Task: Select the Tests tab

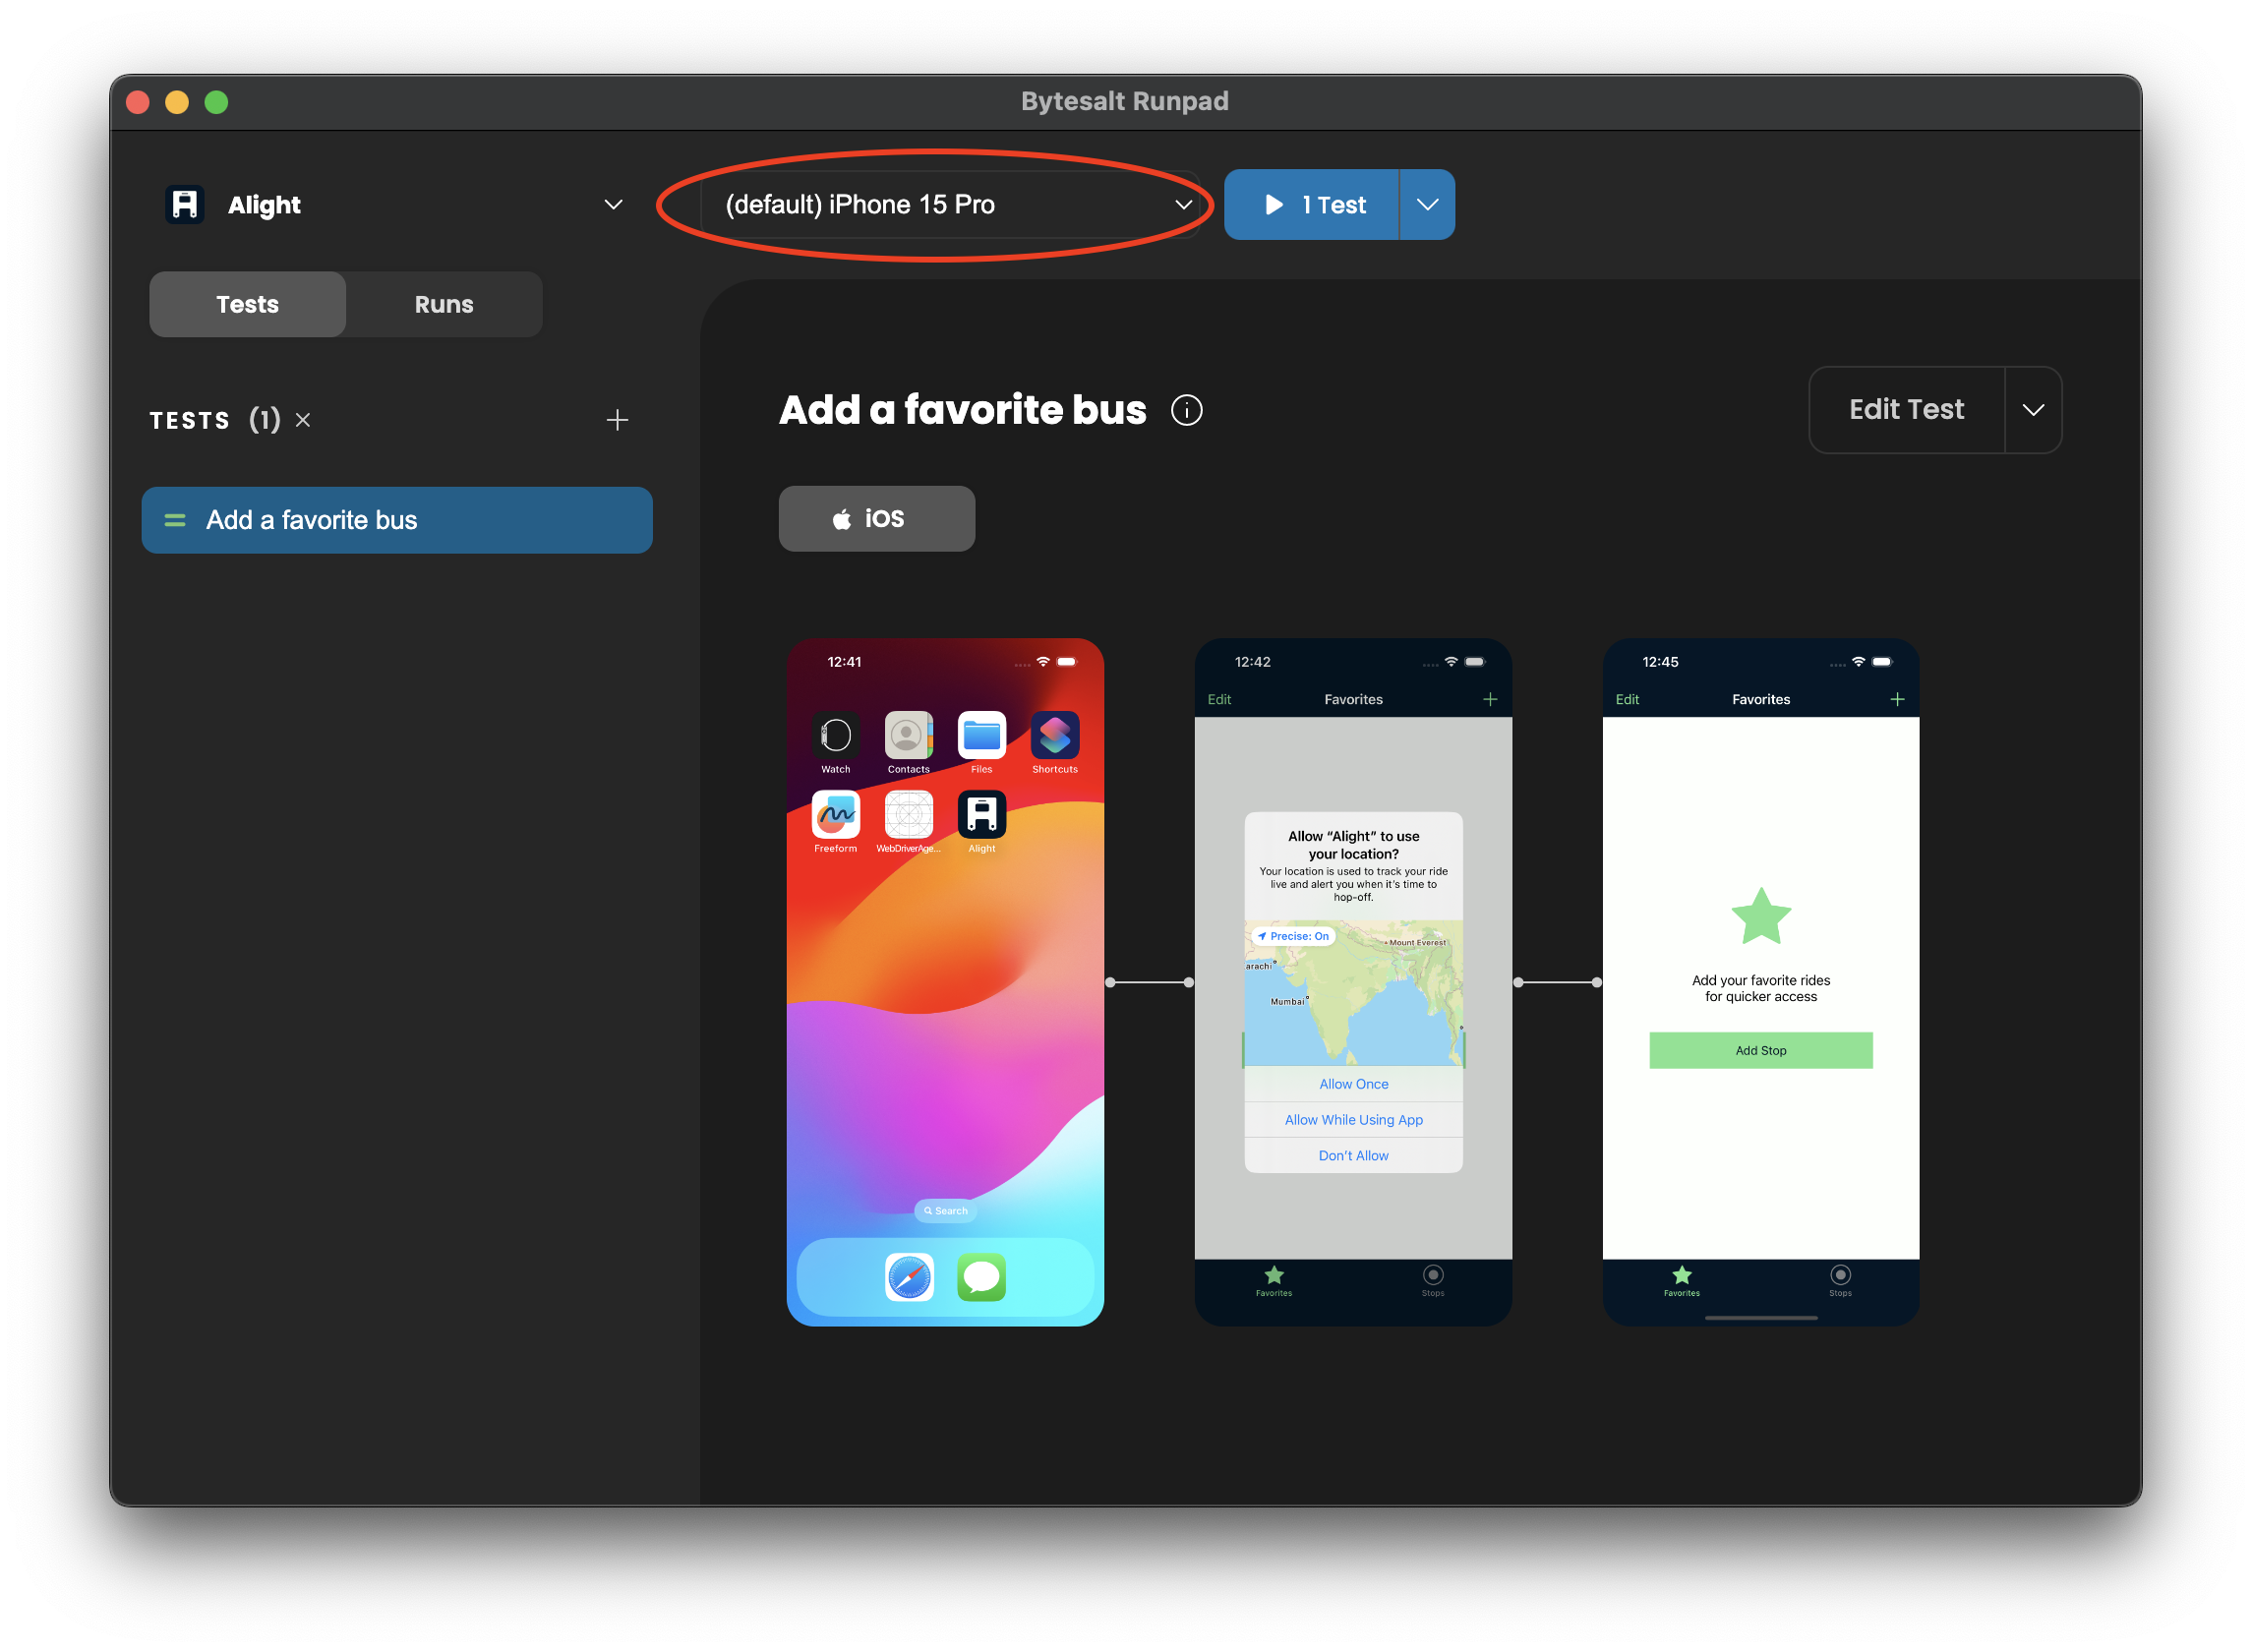Action: pyautogui.click(x=248, y=303)
